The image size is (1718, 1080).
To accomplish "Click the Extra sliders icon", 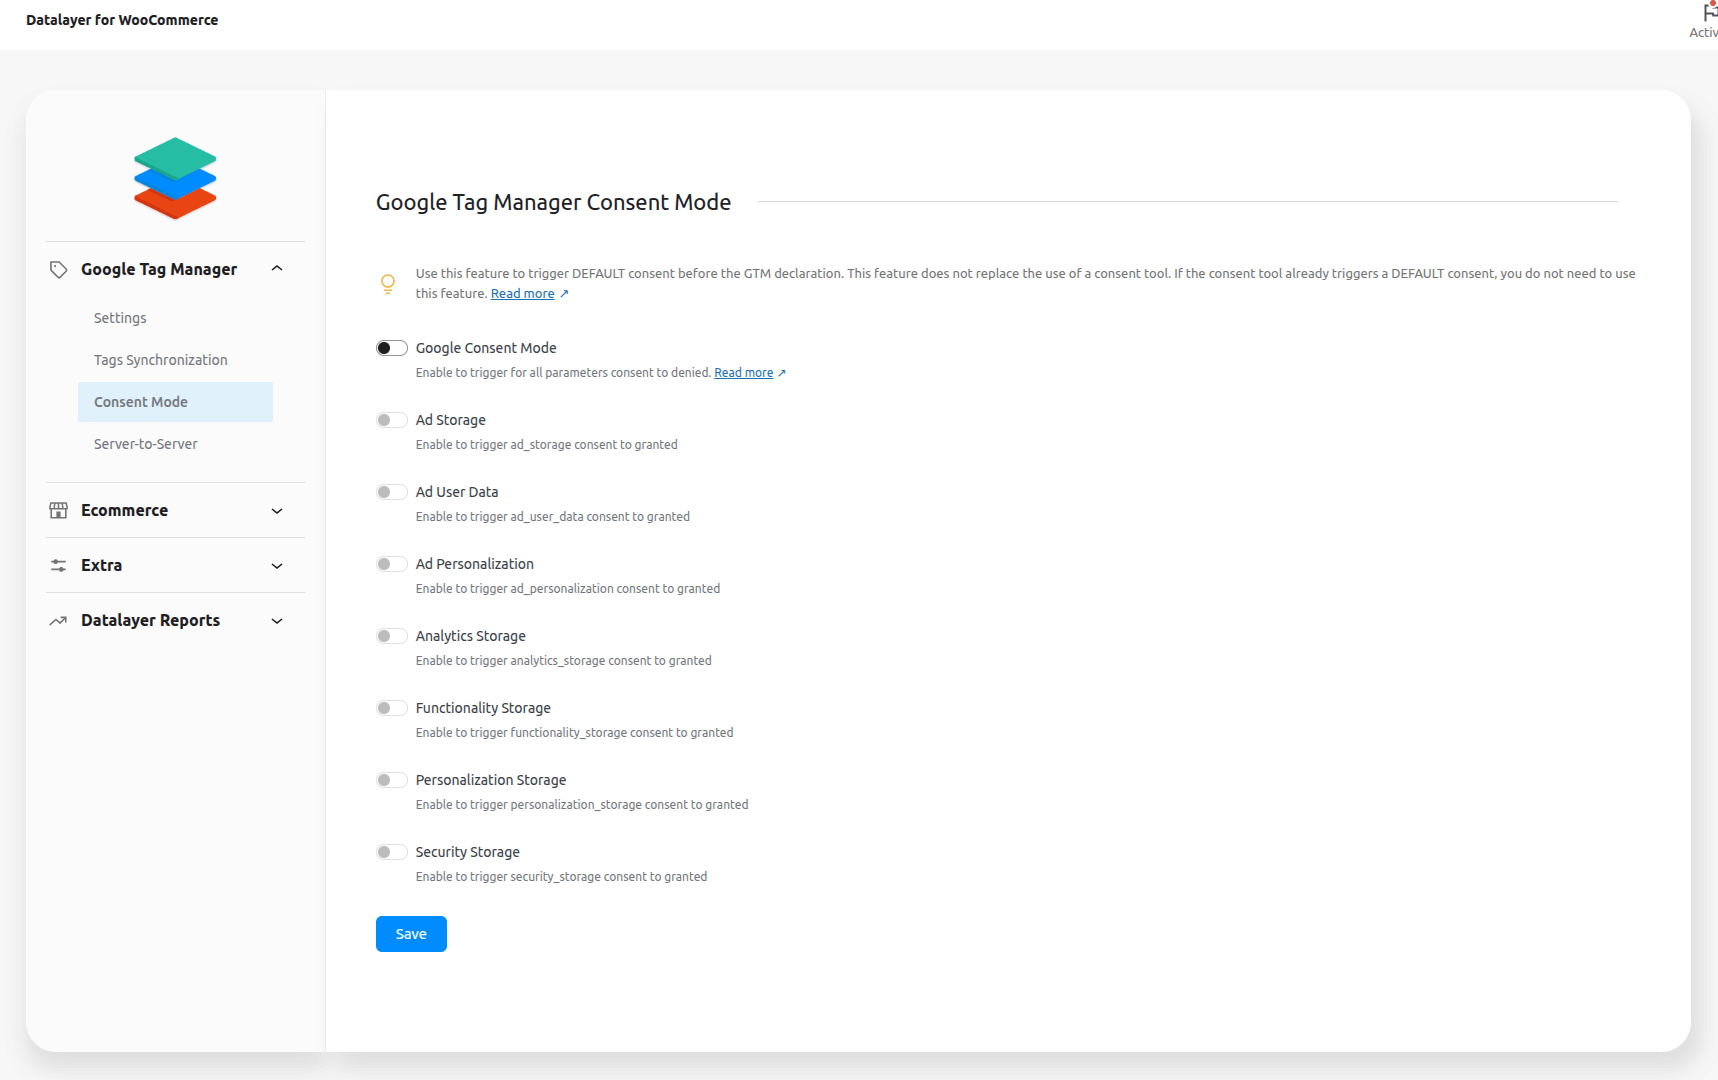I will coord(59,565).
